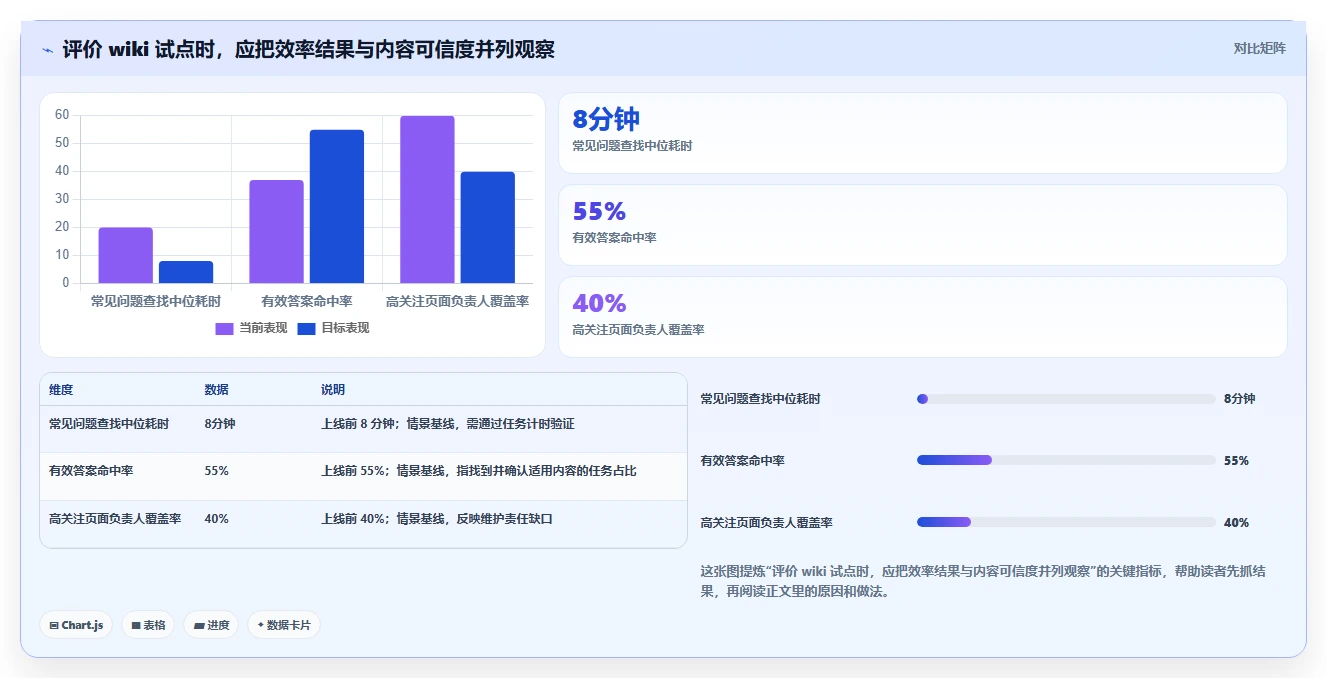Click the 进度 tag chip
The height and width of the screenshot is (678, 1327).
point(211,625)
